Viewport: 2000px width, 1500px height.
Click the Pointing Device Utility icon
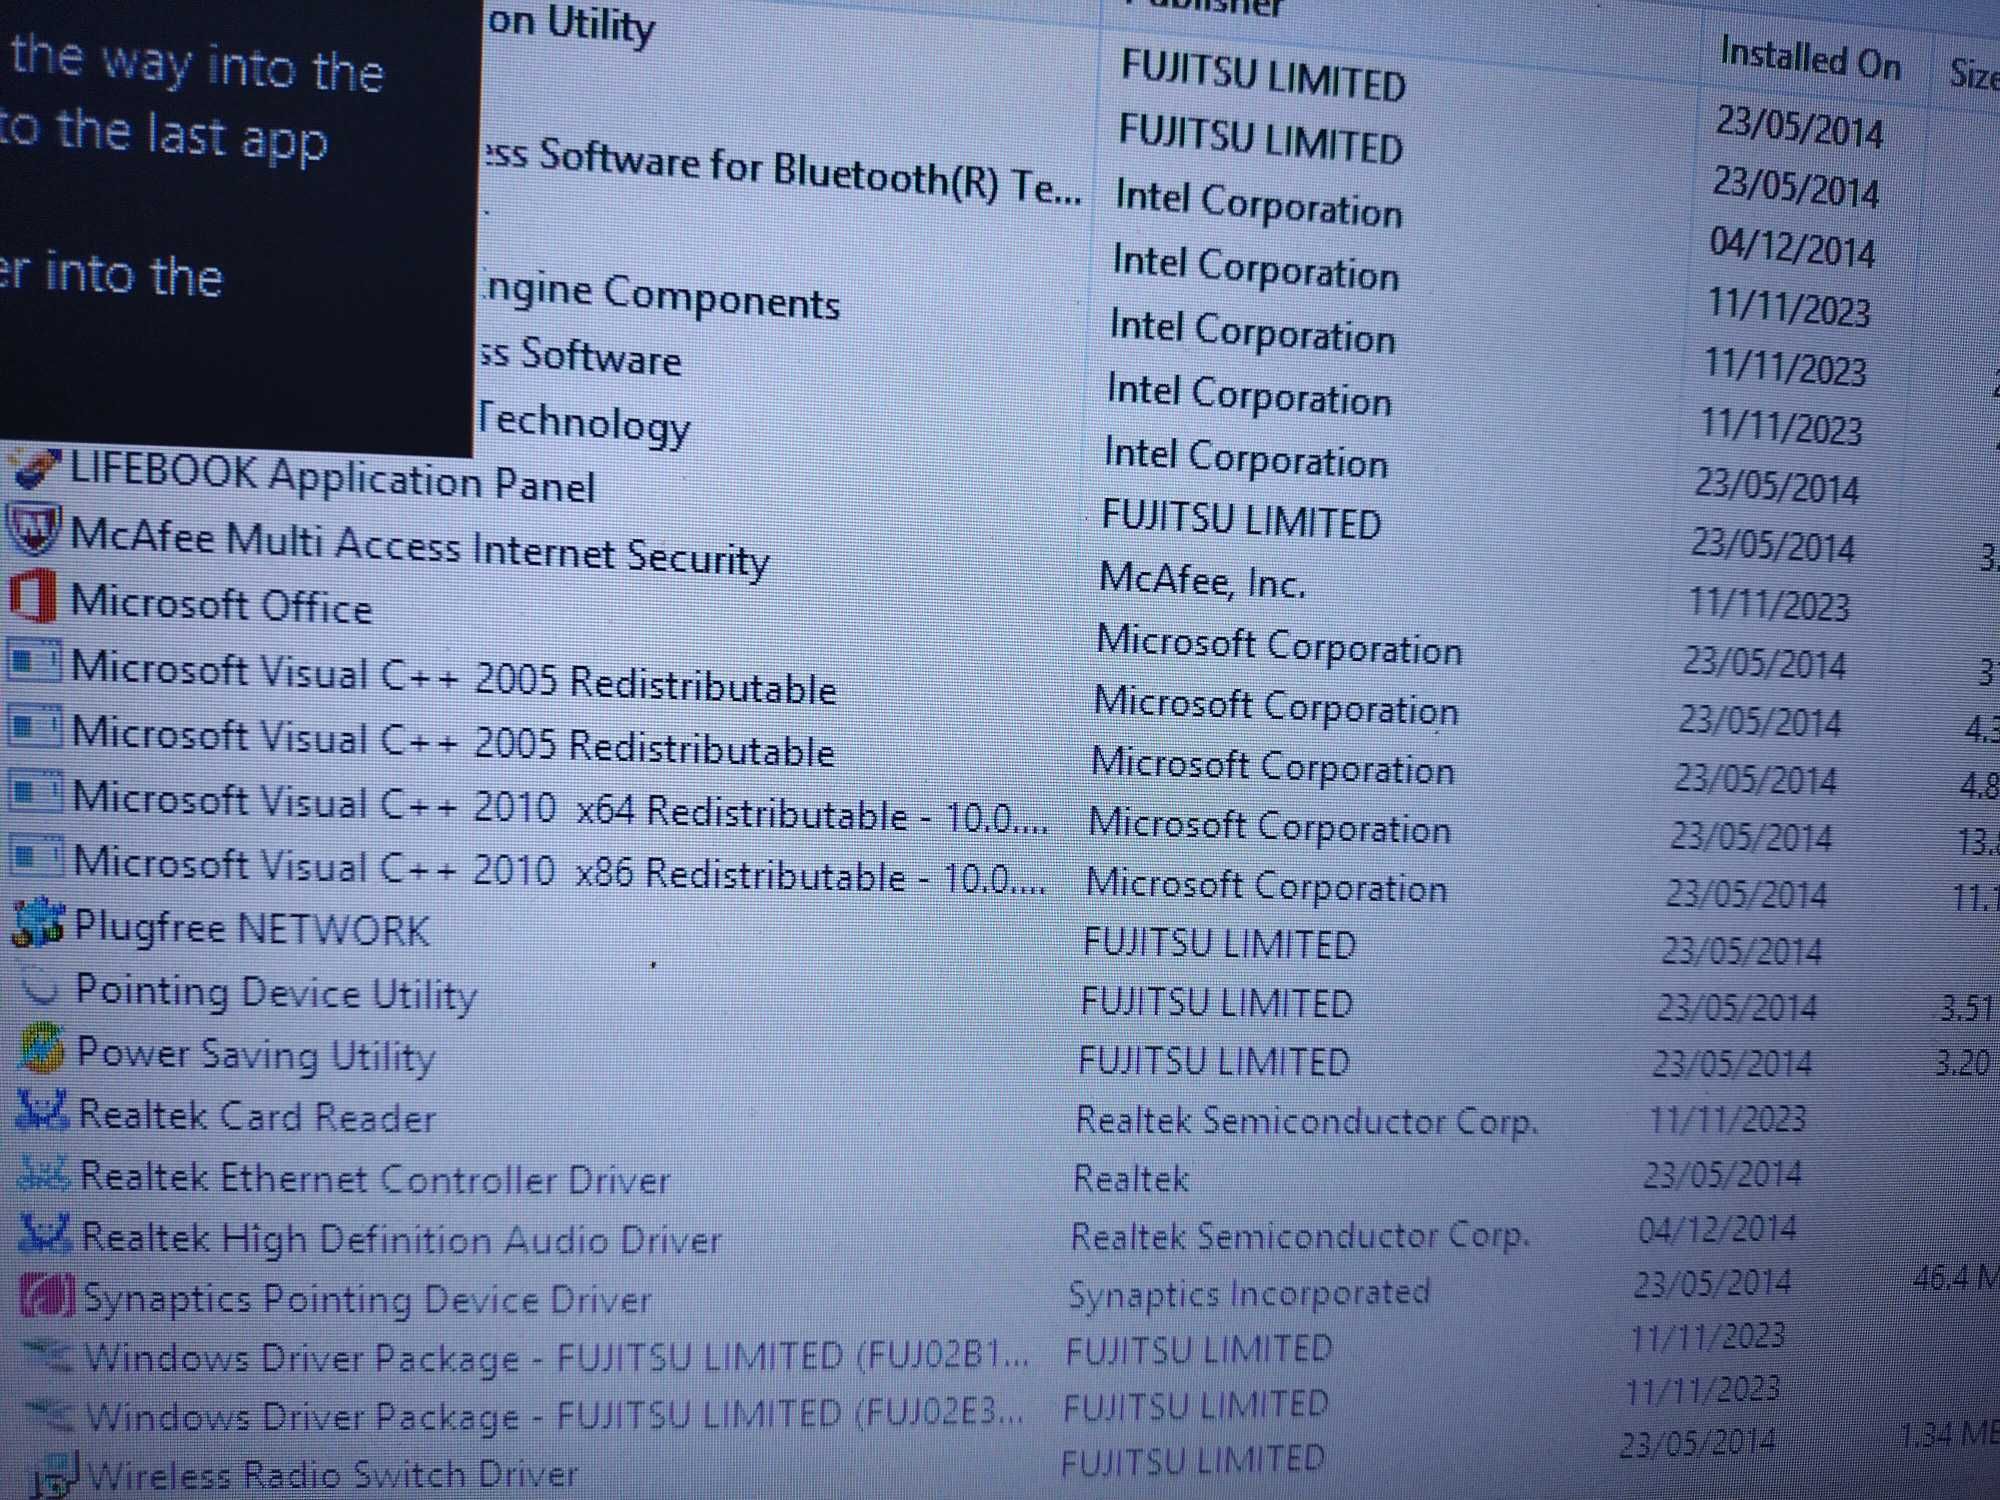pos(41,986)
